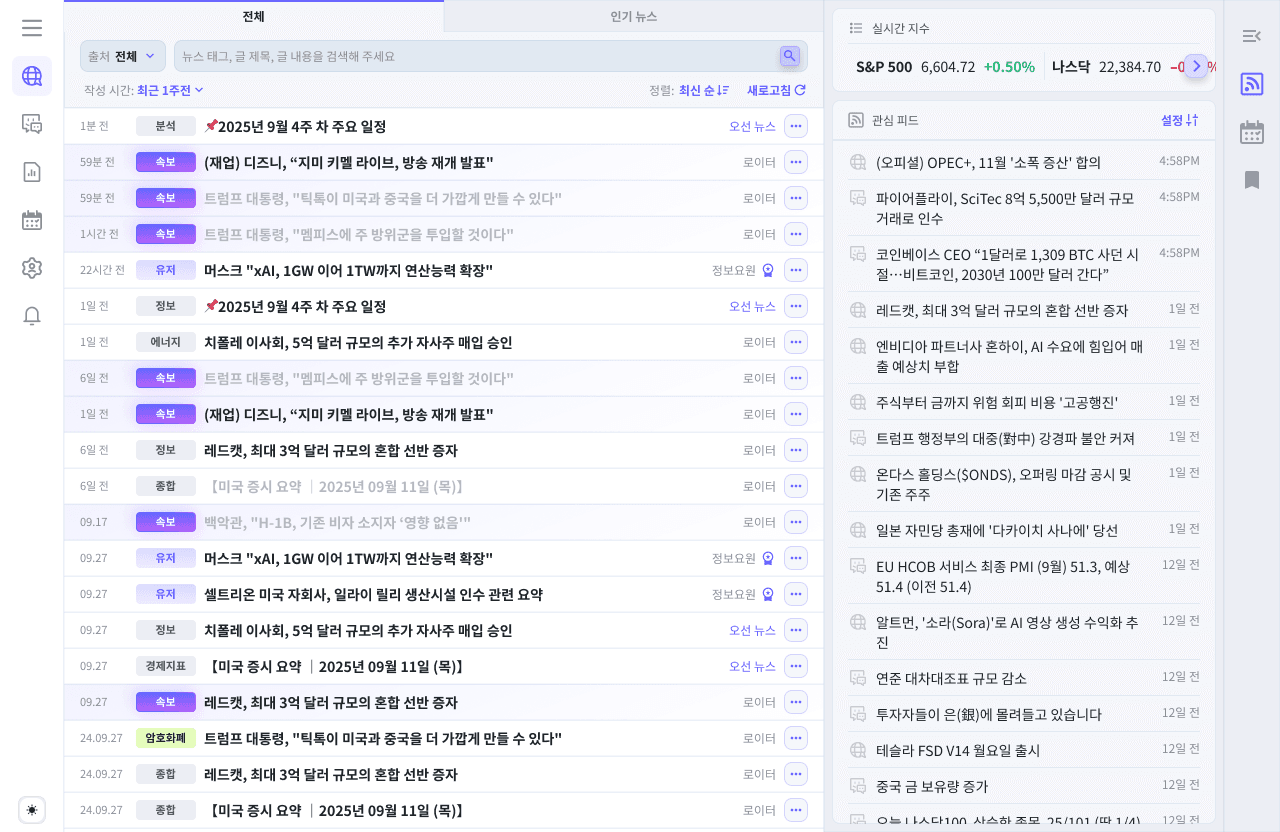Viewport: 1280px width, 832px height.
Task: Open the 최근 1주전 time range dropdown
Action: pyautogui.click(x=170, y=90)
